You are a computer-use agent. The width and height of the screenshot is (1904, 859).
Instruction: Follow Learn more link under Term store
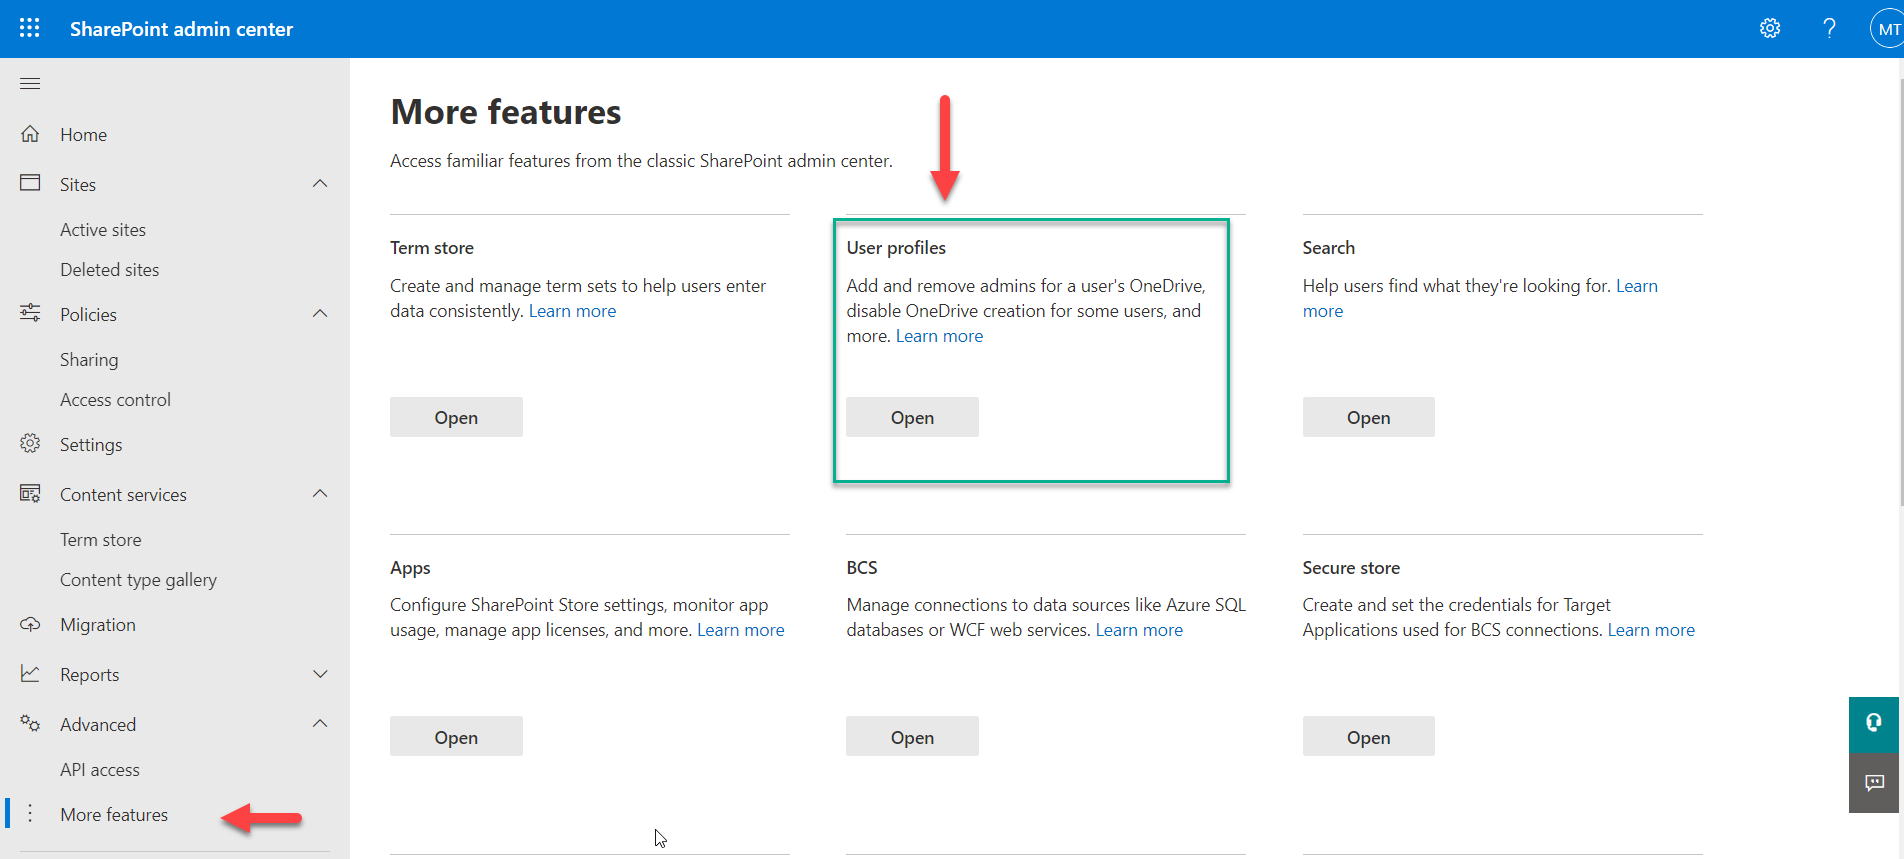tap(572, 311)
